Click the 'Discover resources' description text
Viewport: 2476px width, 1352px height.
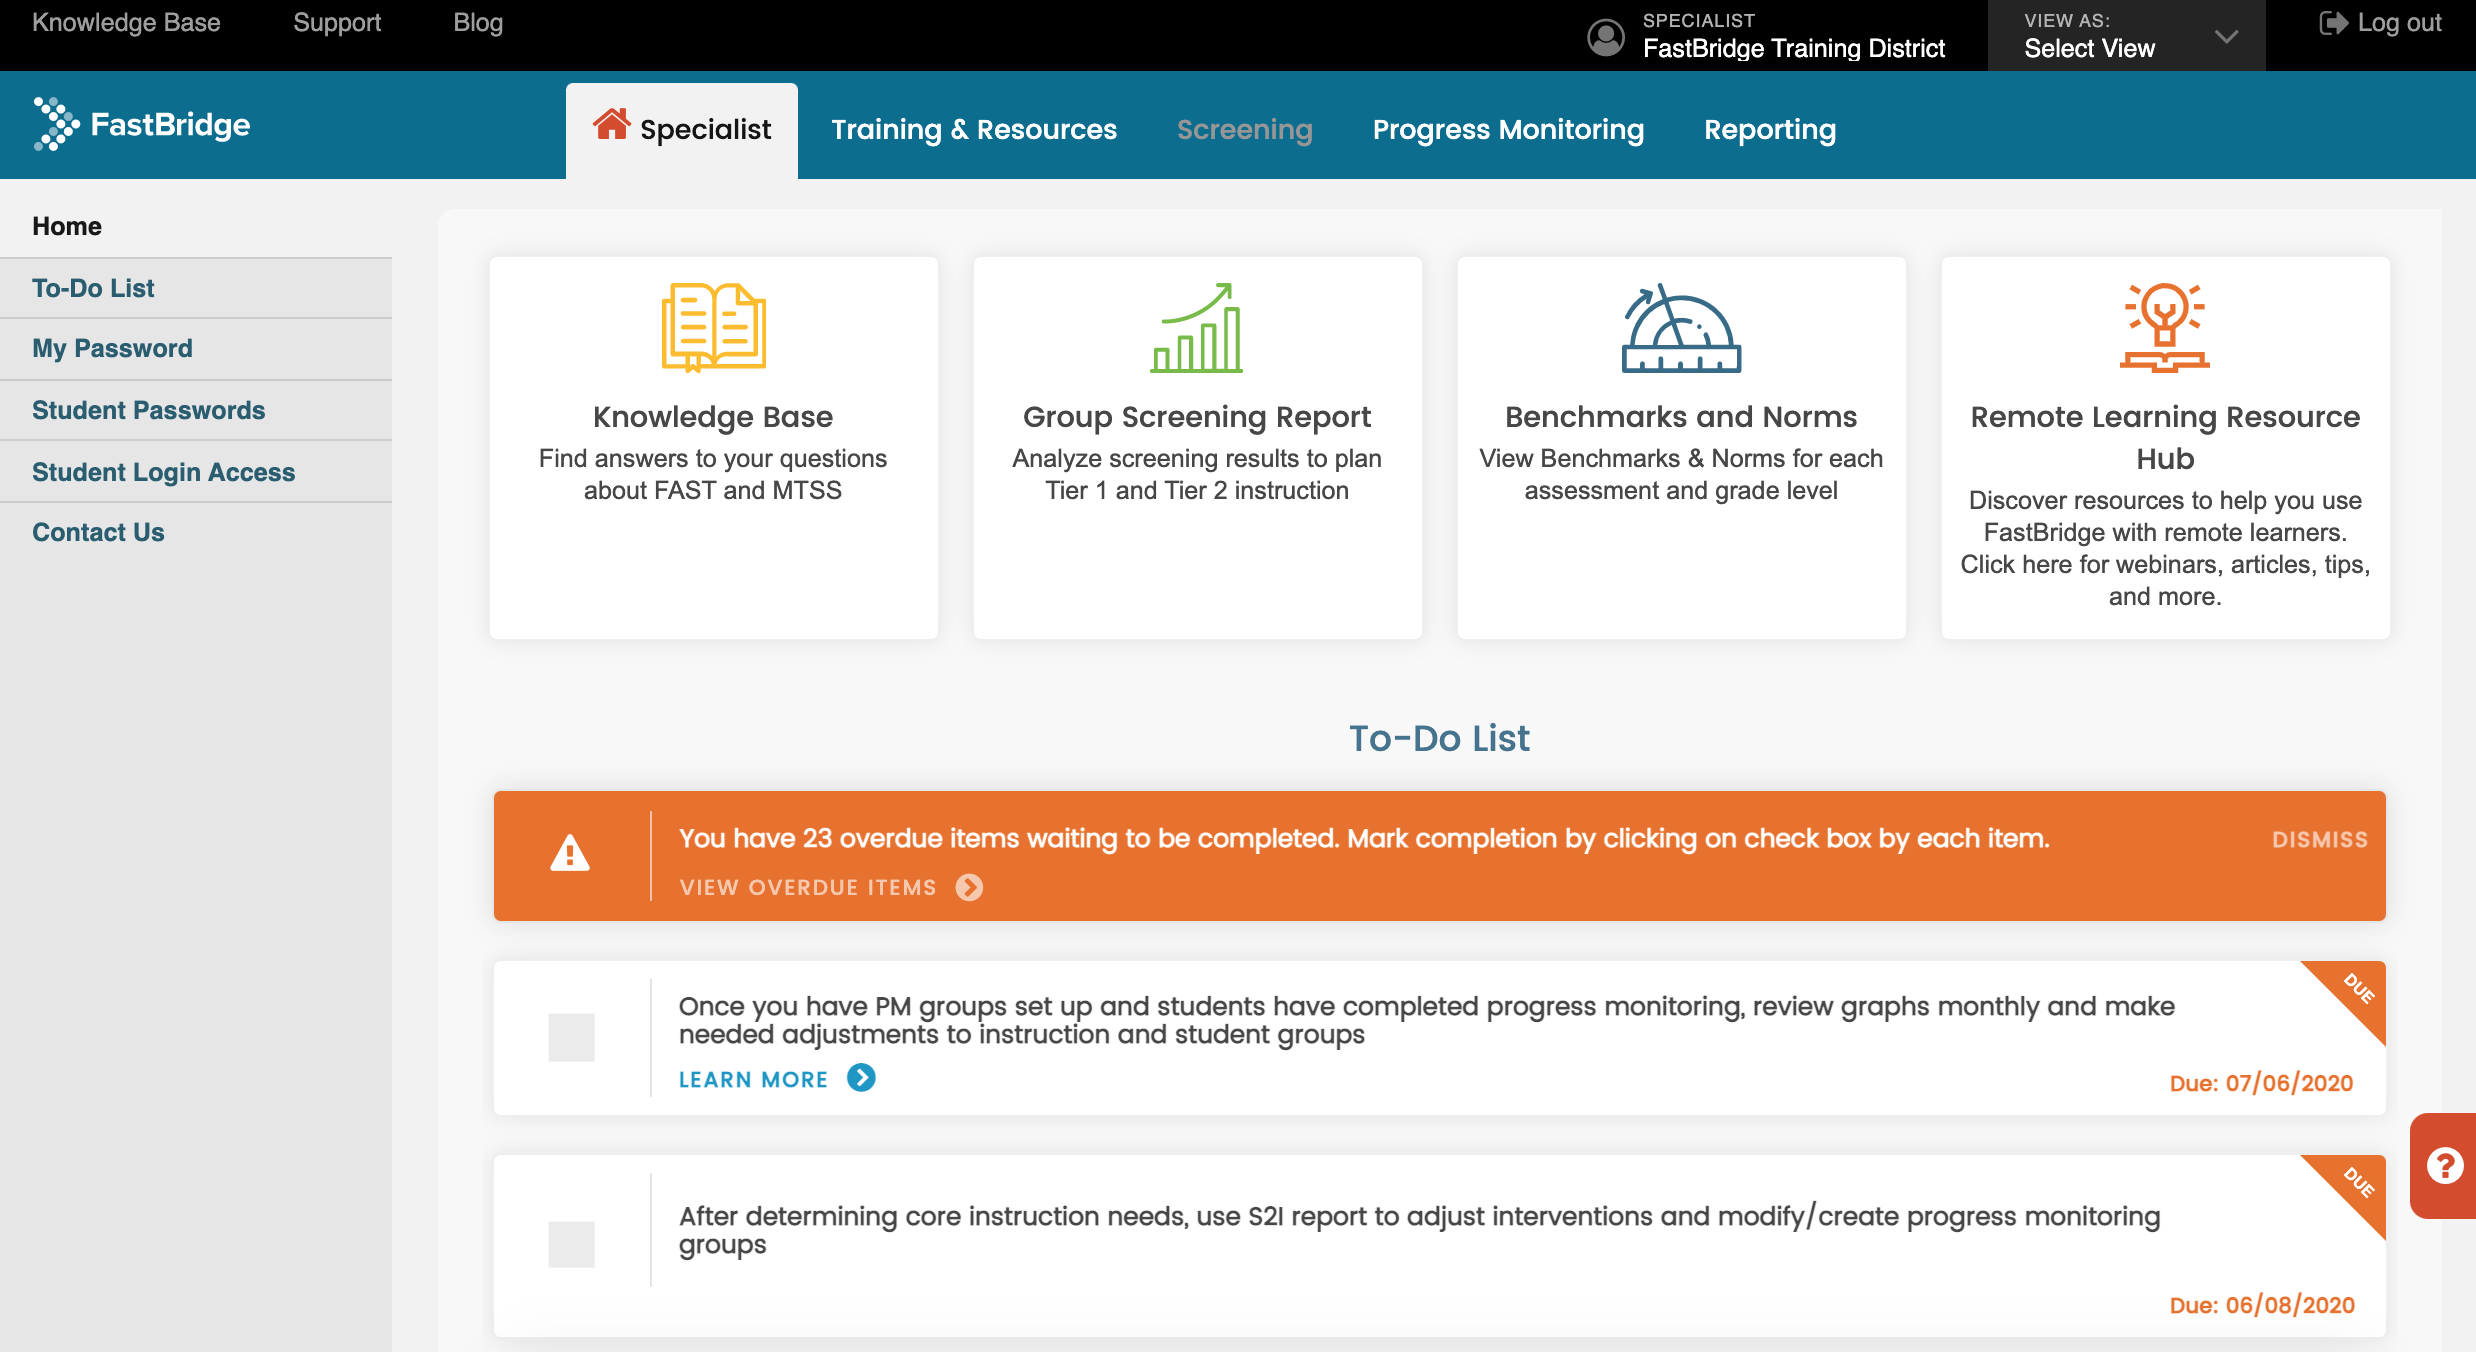[2165, 548]
